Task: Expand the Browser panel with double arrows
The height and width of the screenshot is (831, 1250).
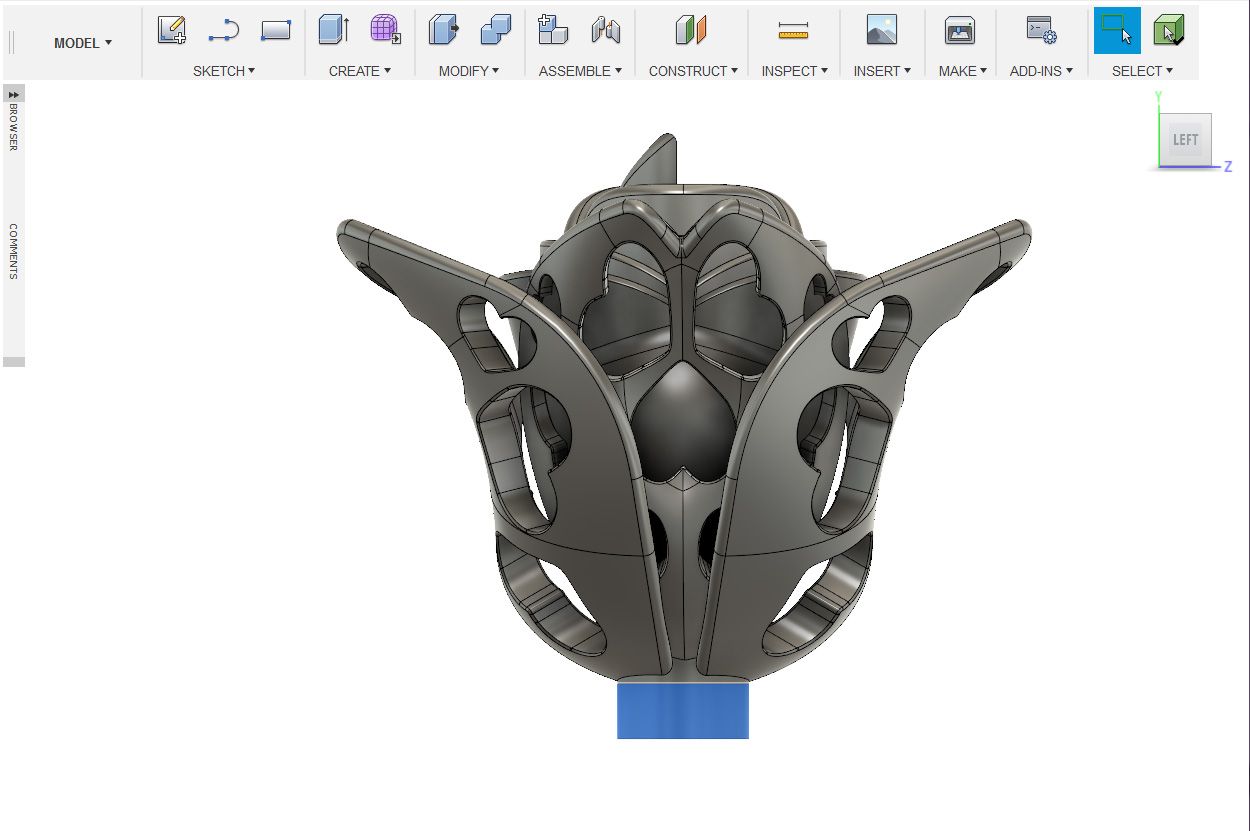Action: coord(14,93)
